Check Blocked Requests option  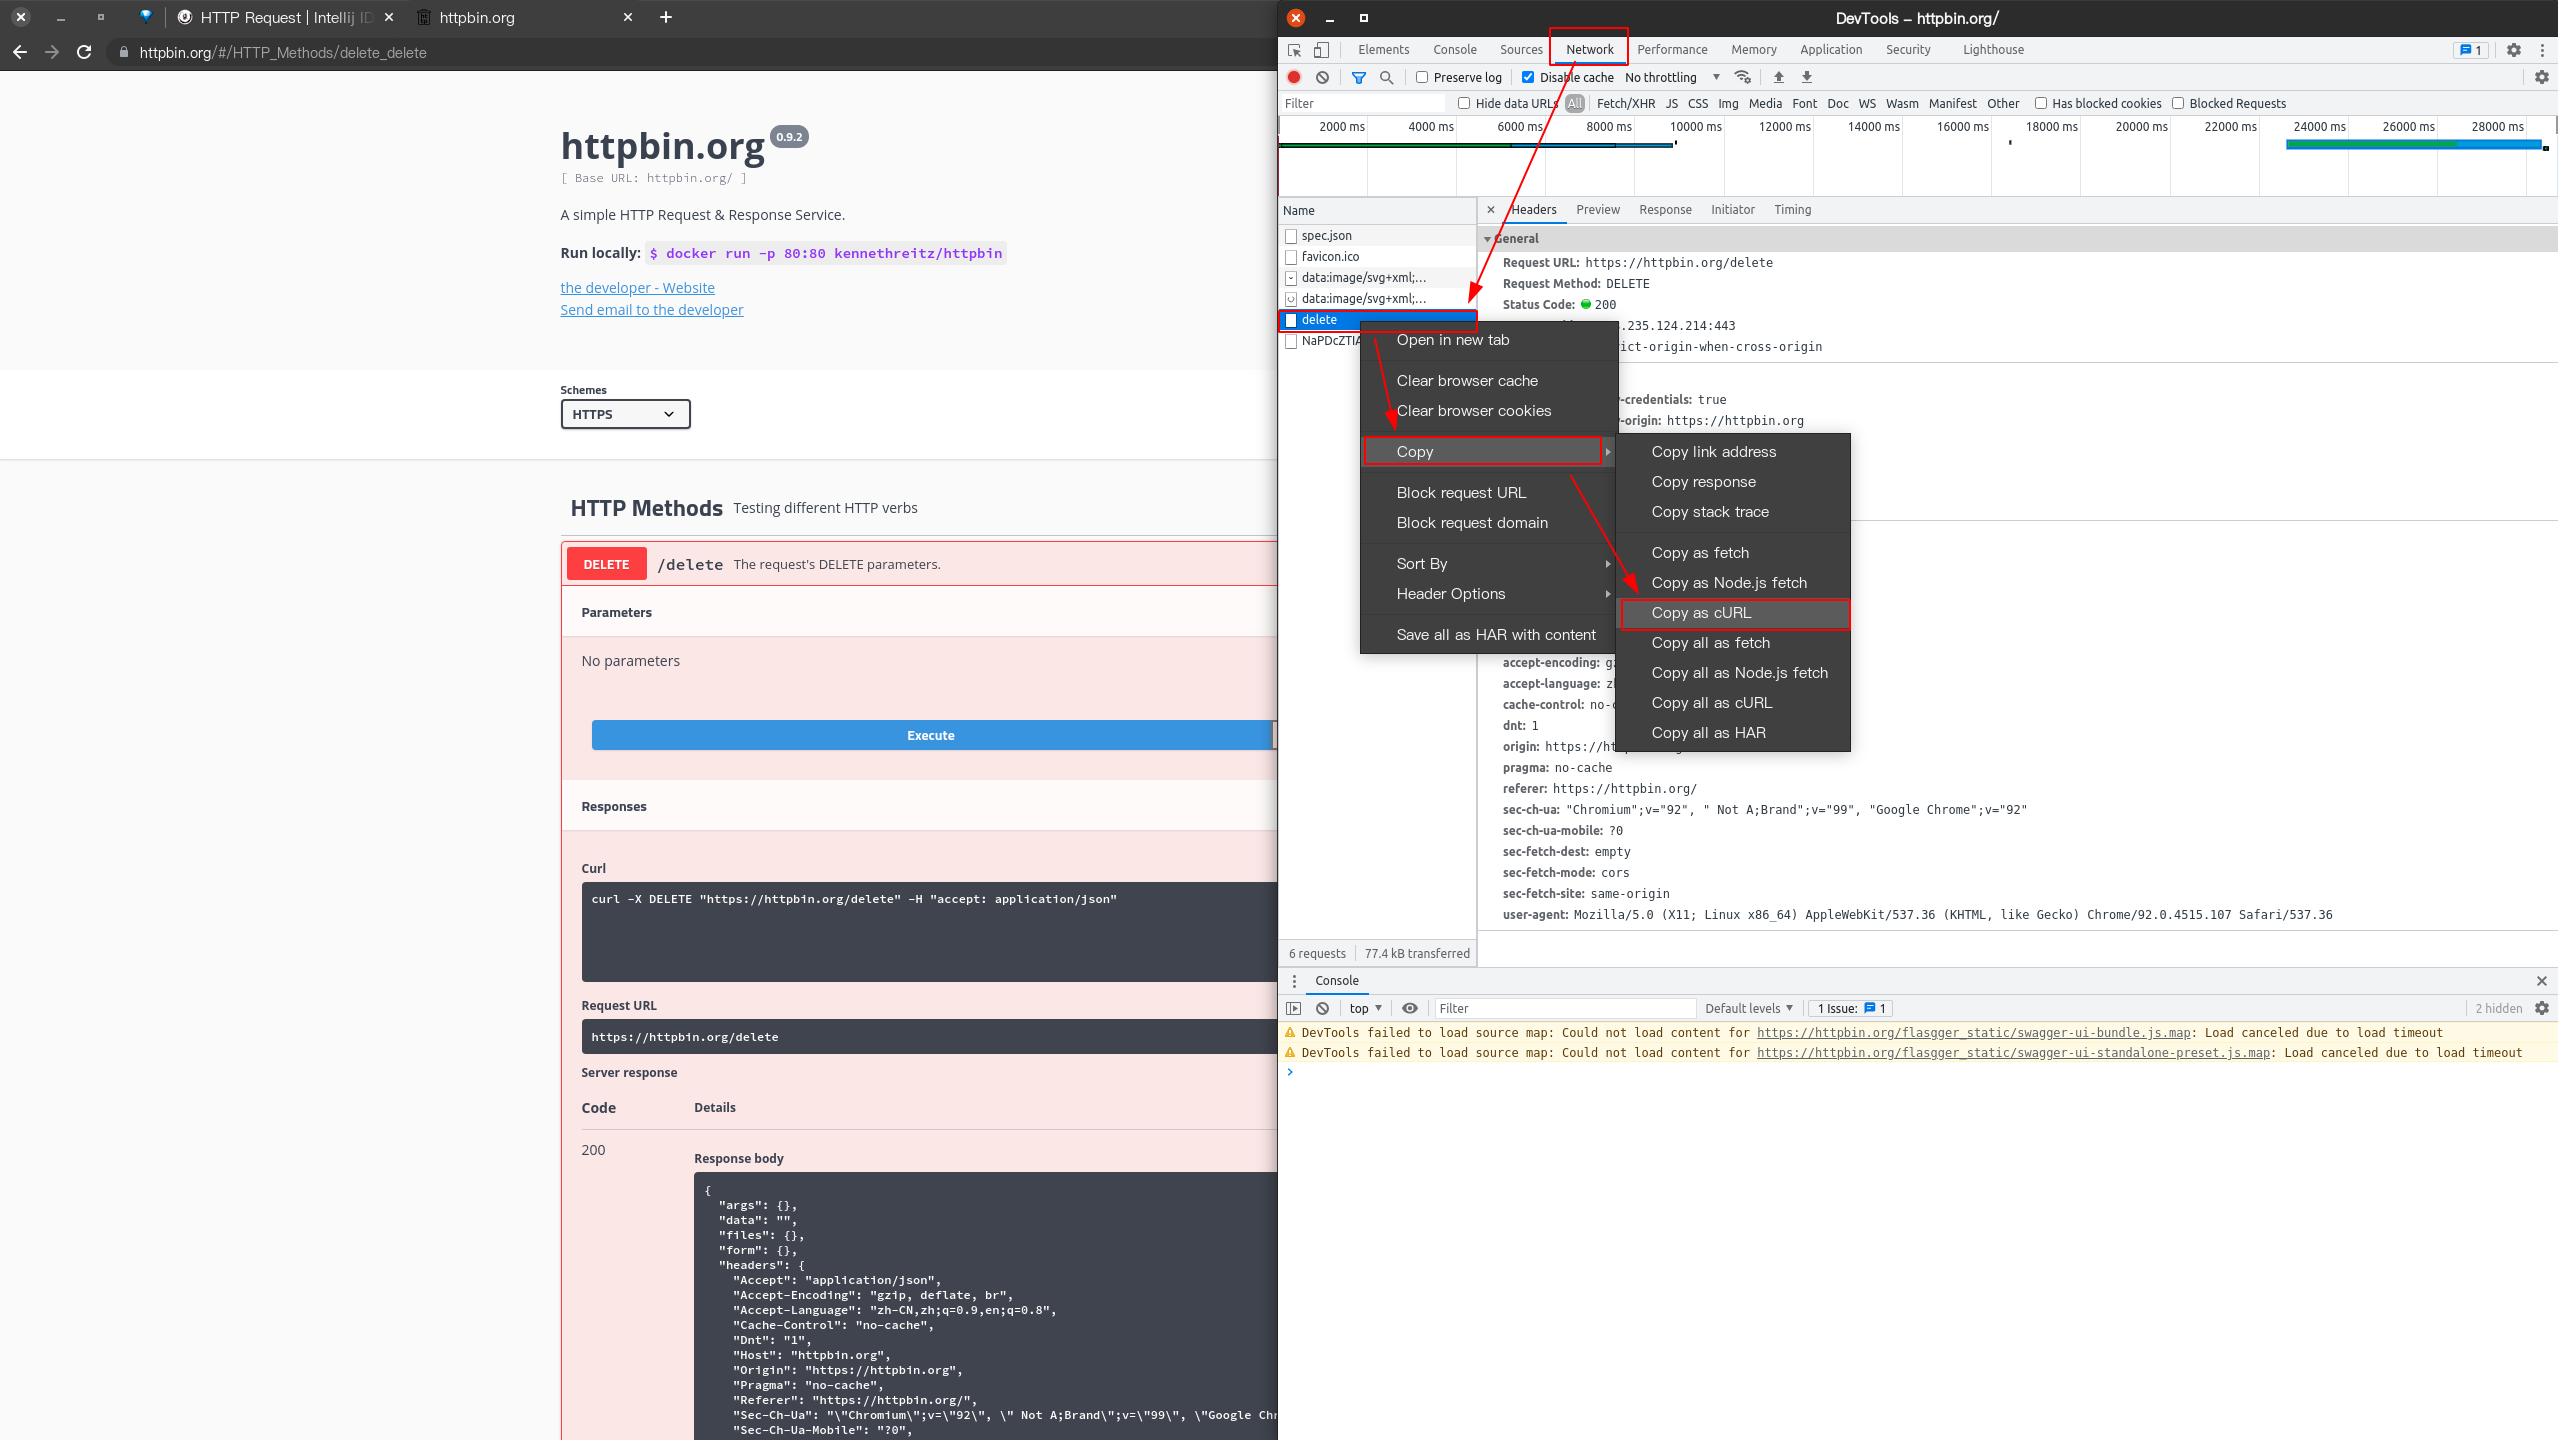coord(2178,103)
